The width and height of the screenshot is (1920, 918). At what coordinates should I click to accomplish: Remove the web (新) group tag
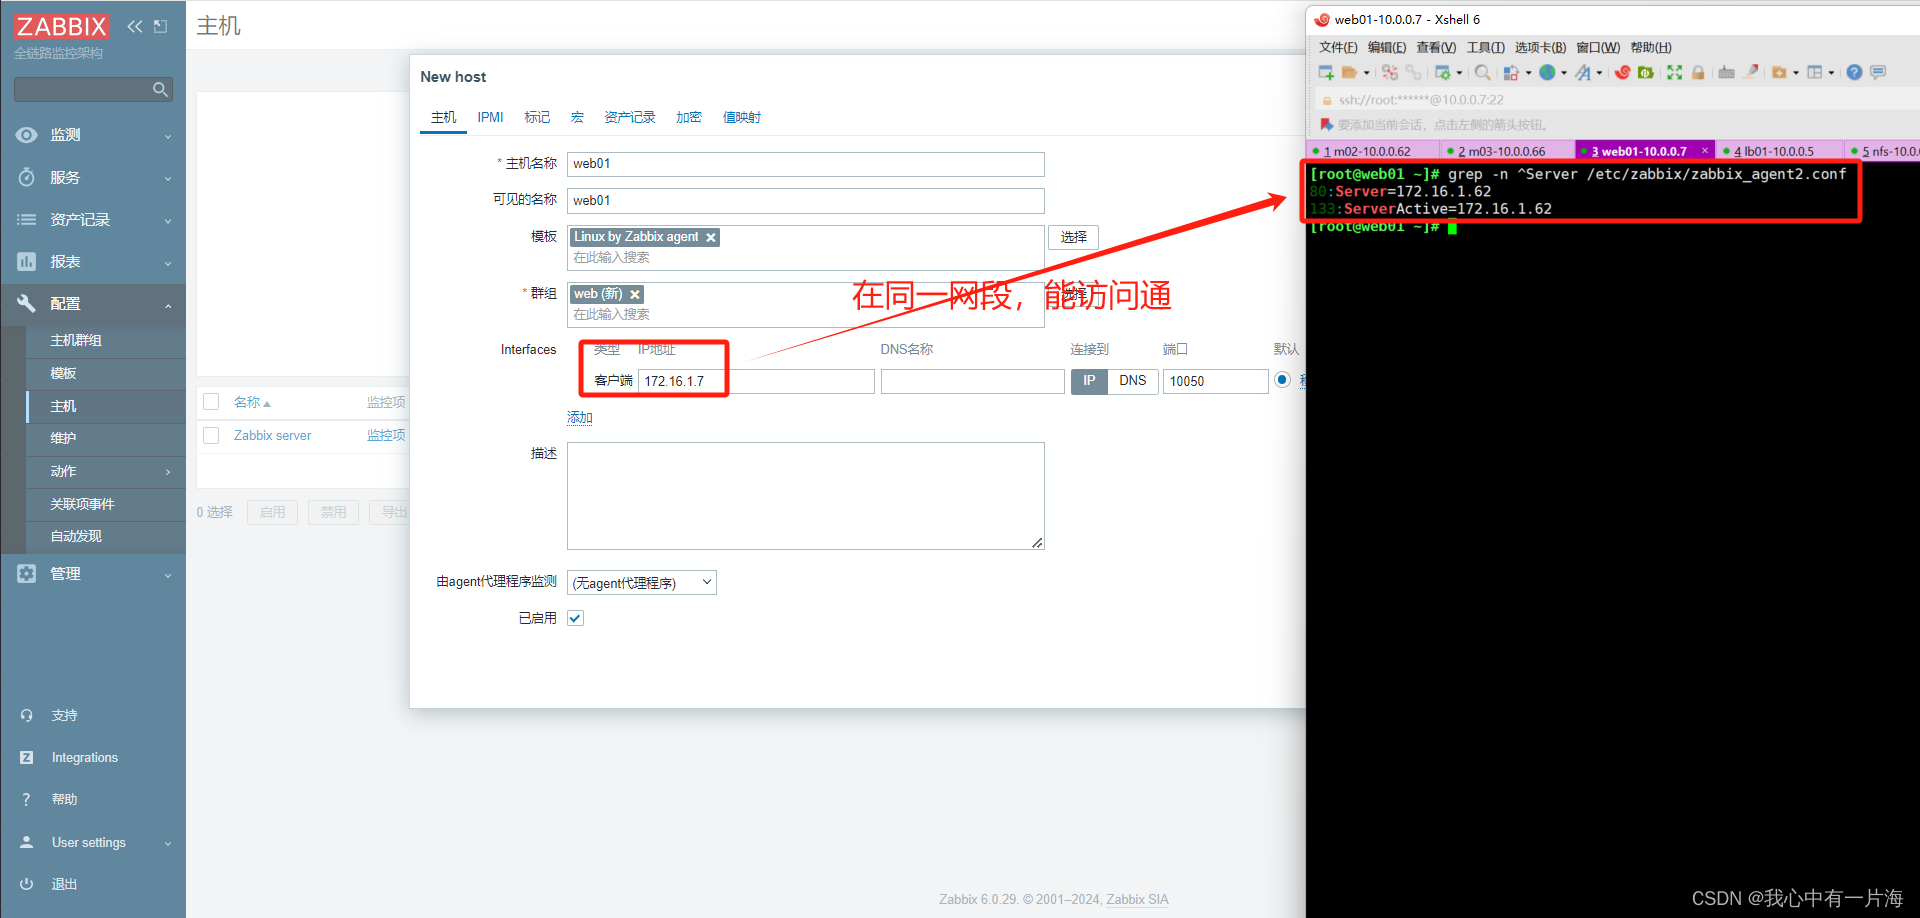635,295
